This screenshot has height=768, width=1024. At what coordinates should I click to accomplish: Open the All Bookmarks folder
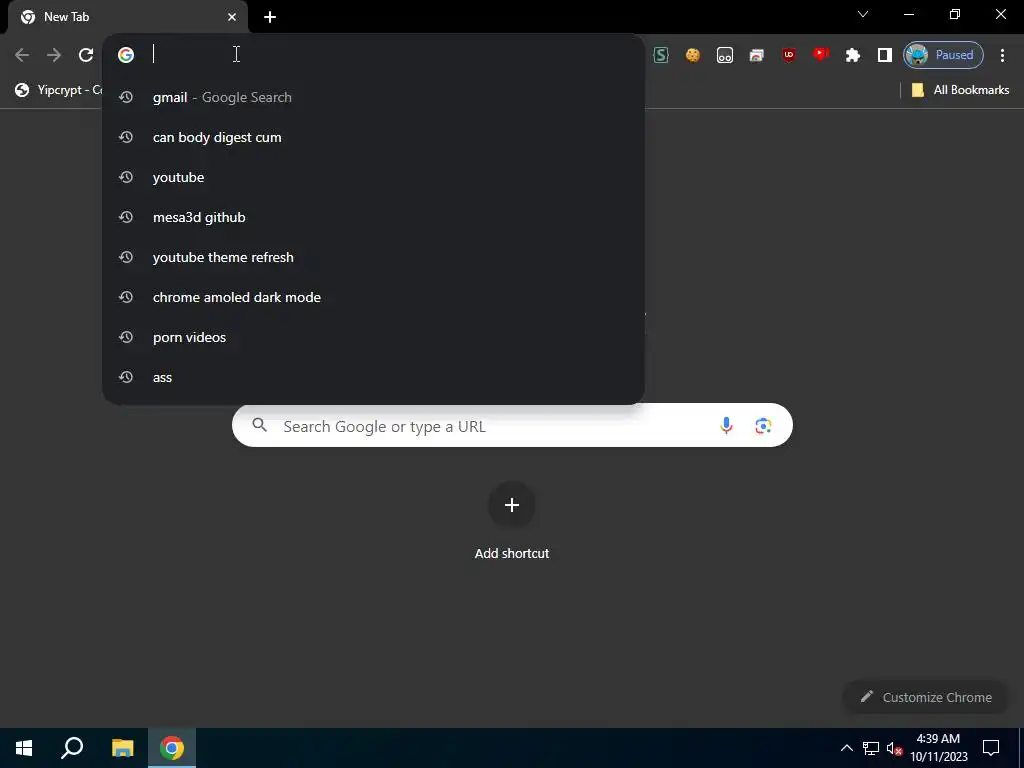[960, 90]
